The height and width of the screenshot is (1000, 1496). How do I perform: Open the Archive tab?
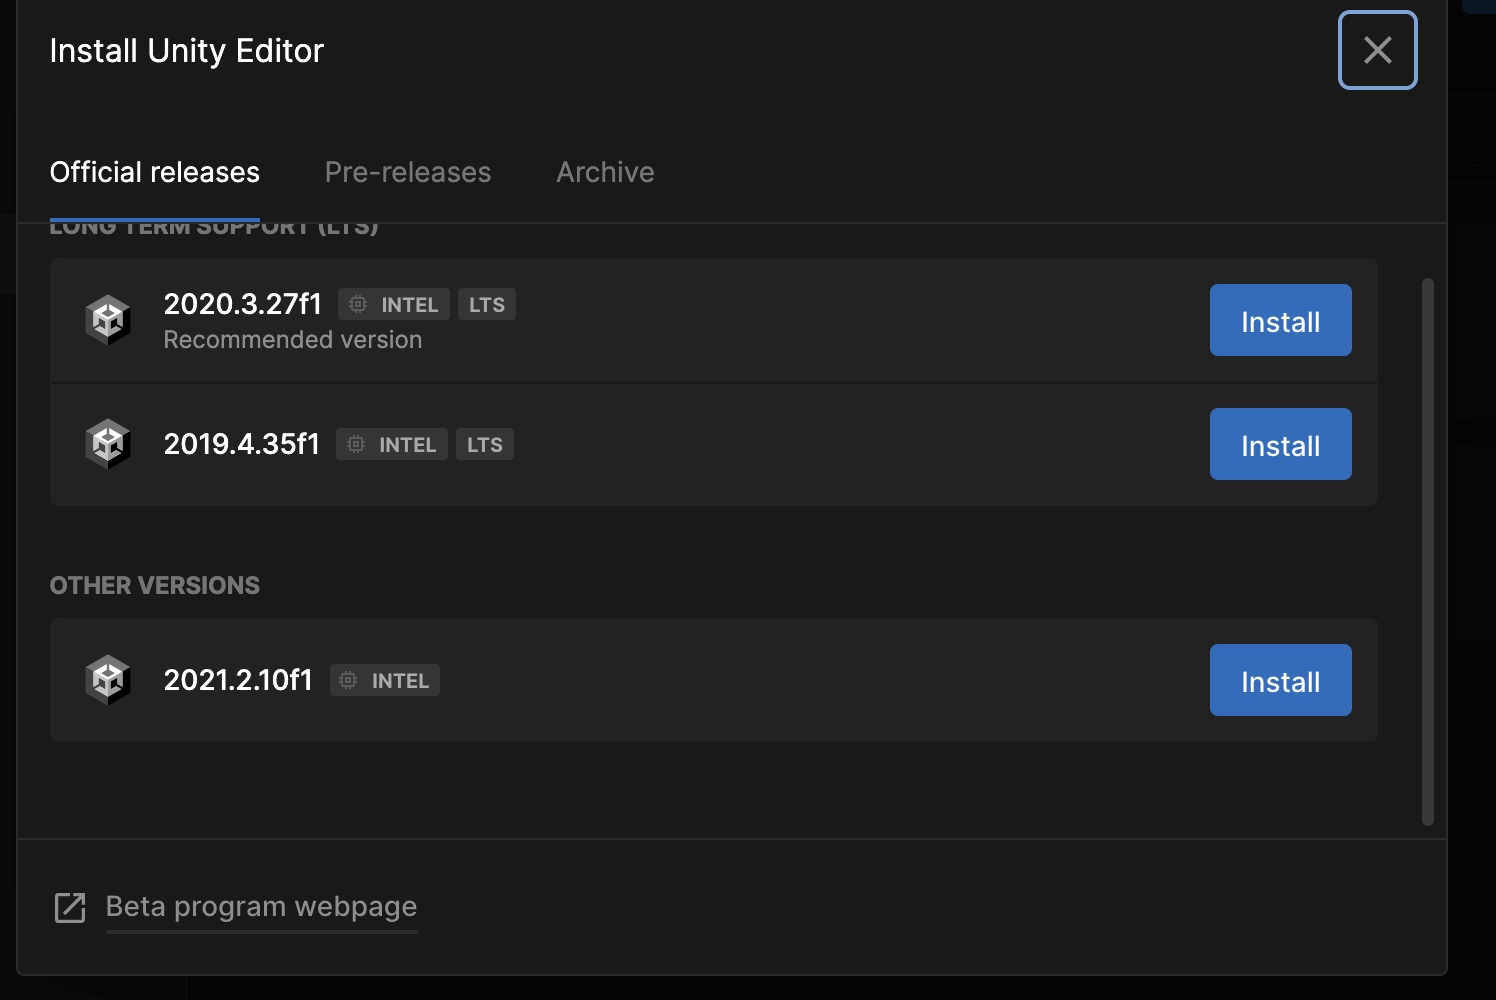click(604, 172)
